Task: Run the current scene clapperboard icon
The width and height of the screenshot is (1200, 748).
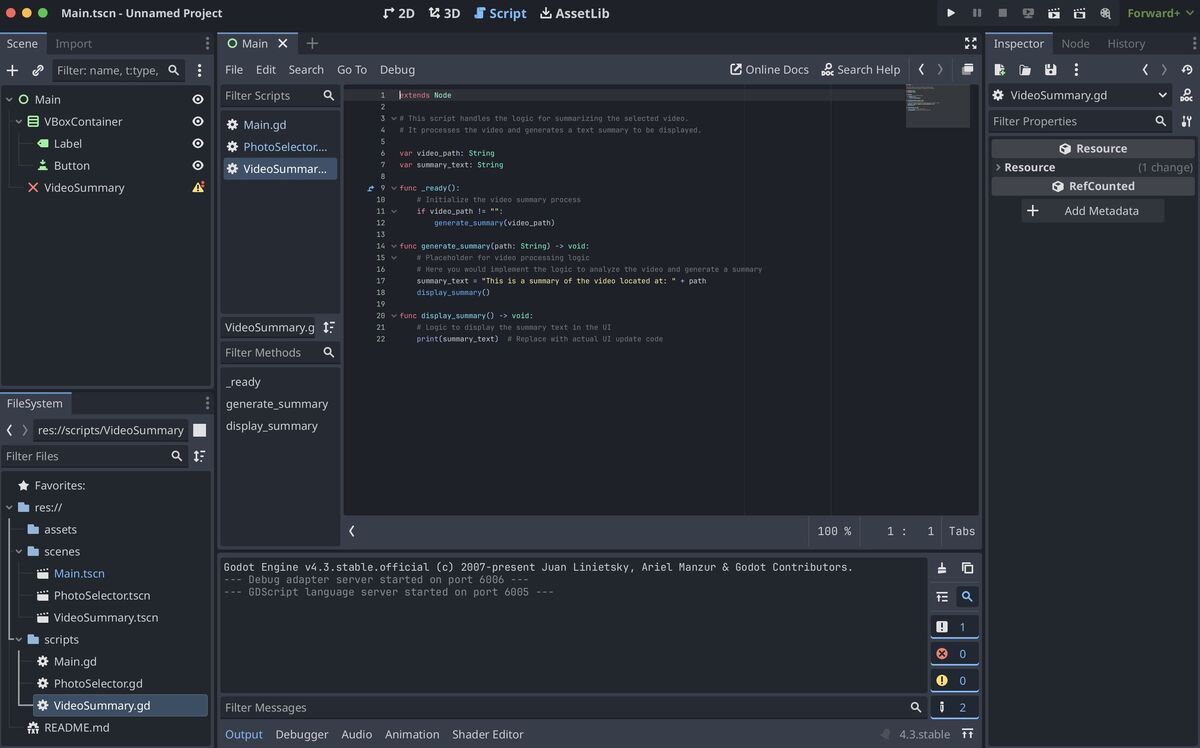Action: (1054, 13)
